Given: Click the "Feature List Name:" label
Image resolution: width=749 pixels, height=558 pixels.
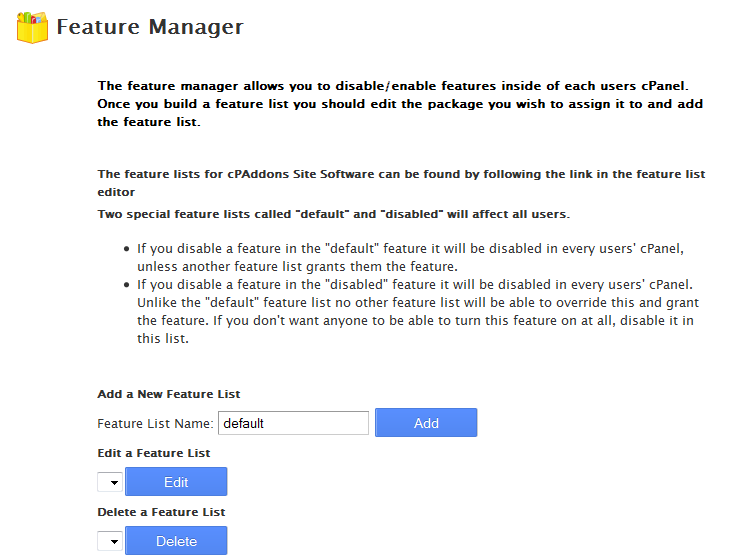Looking at the screenshot, I should coord(155,423).
